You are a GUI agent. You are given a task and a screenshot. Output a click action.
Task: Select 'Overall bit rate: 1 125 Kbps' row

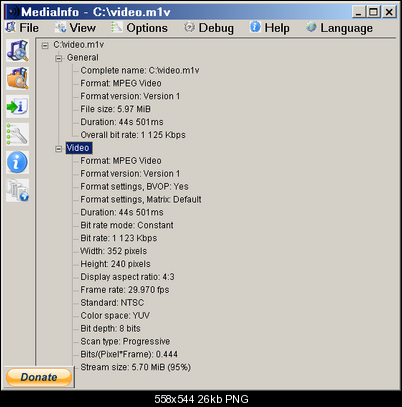tap(133, 135)
